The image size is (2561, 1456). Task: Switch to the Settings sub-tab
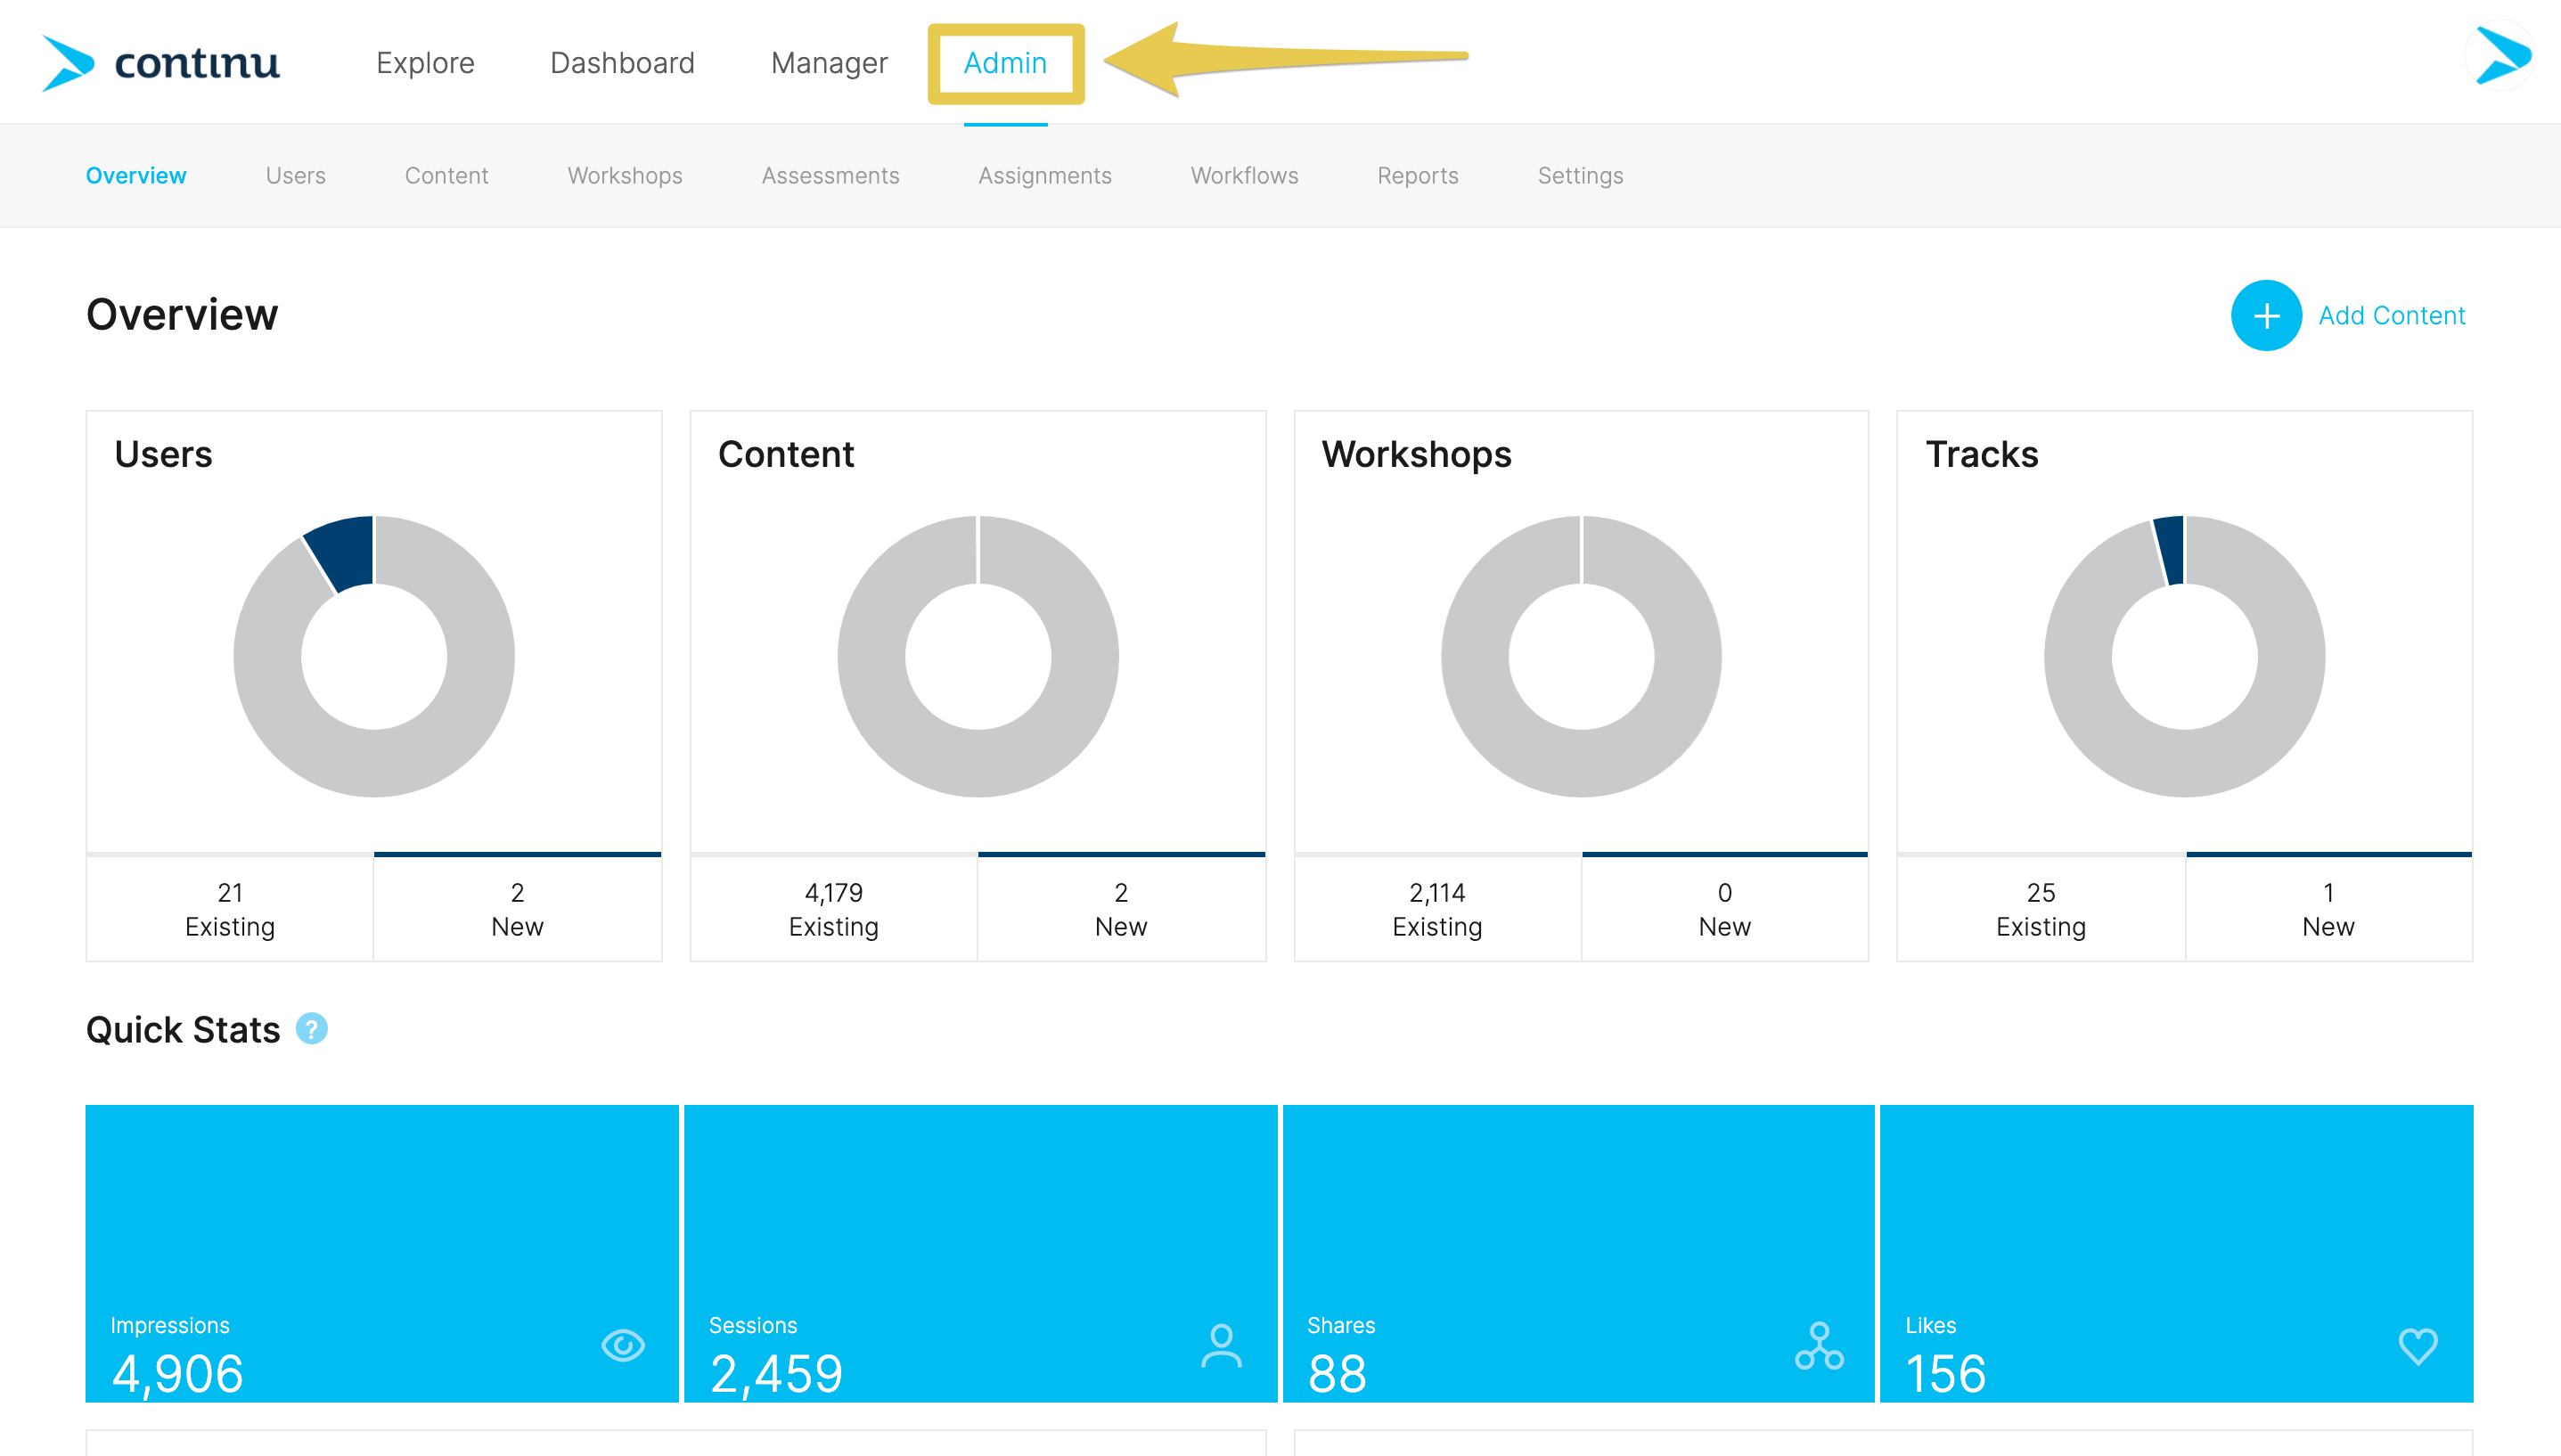tap(1581, 176)
